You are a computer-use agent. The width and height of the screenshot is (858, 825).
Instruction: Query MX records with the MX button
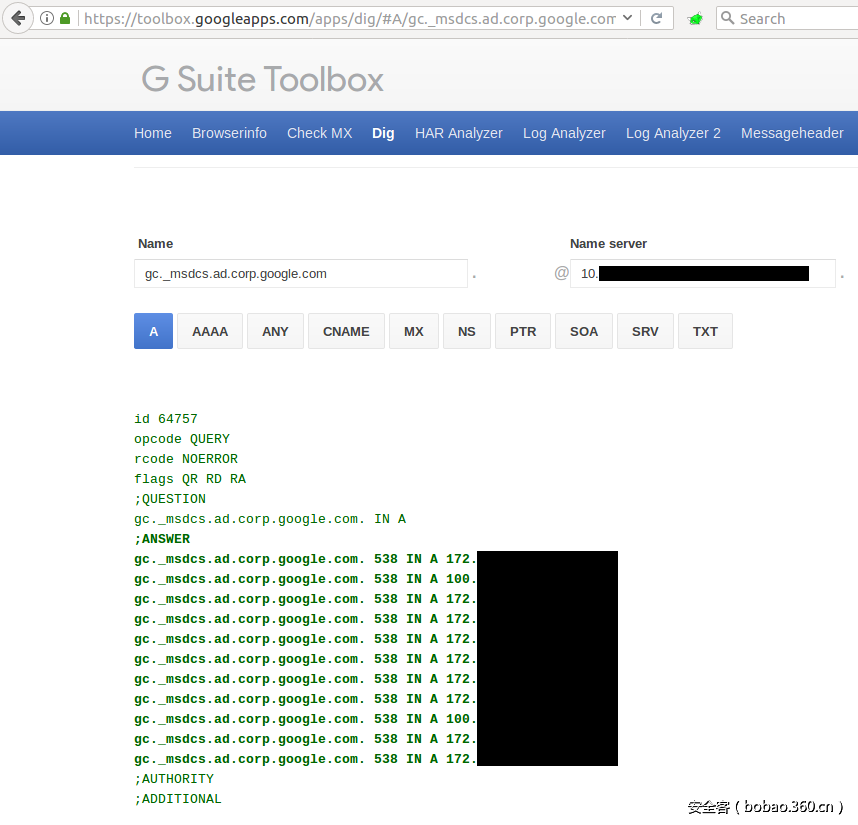click(414, 331)
